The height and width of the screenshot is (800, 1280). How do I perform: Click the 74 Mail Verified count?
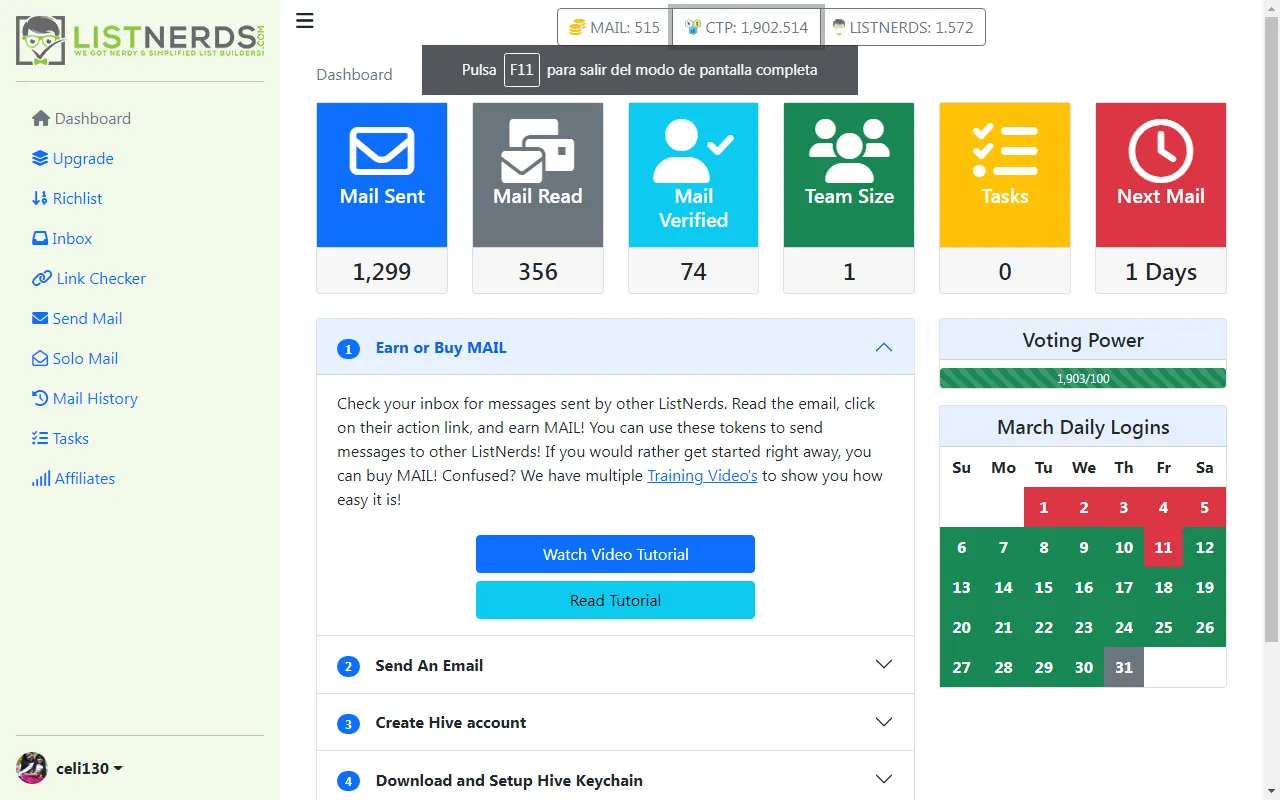(x=694, y=271)
